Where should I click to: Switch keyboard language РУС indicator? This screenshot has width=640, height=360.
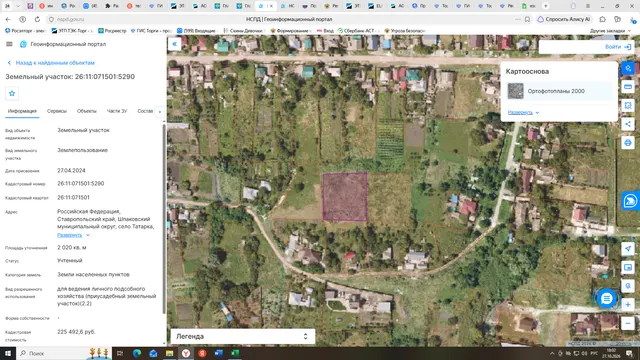(594, 353)
